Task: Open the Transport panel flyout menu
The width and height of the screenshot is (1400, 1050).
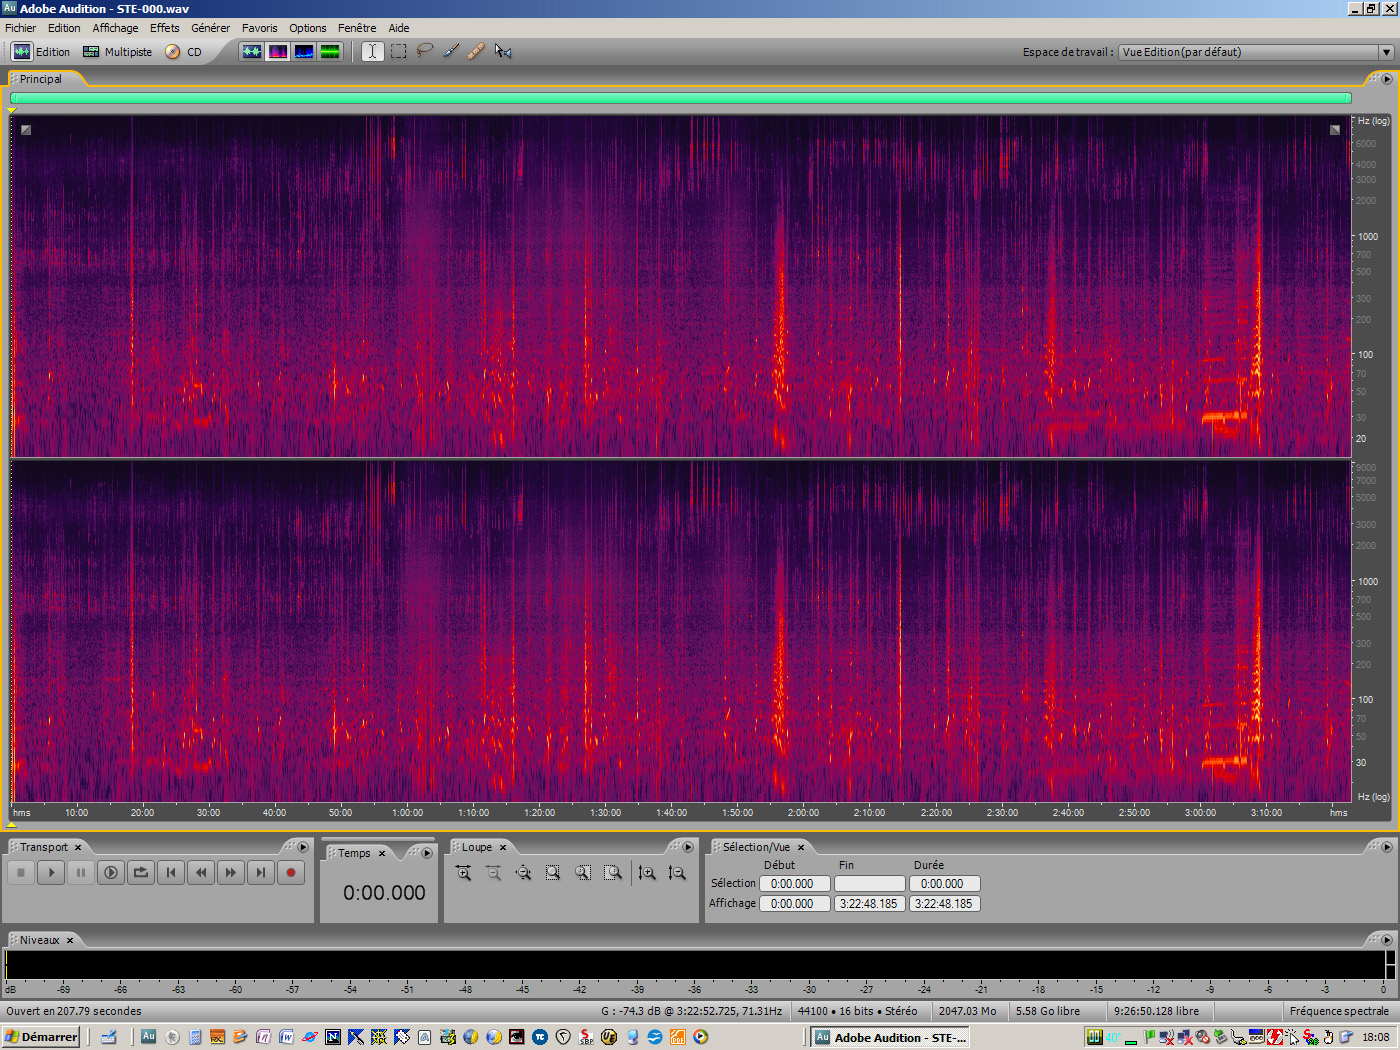Action: coord(303,846)
